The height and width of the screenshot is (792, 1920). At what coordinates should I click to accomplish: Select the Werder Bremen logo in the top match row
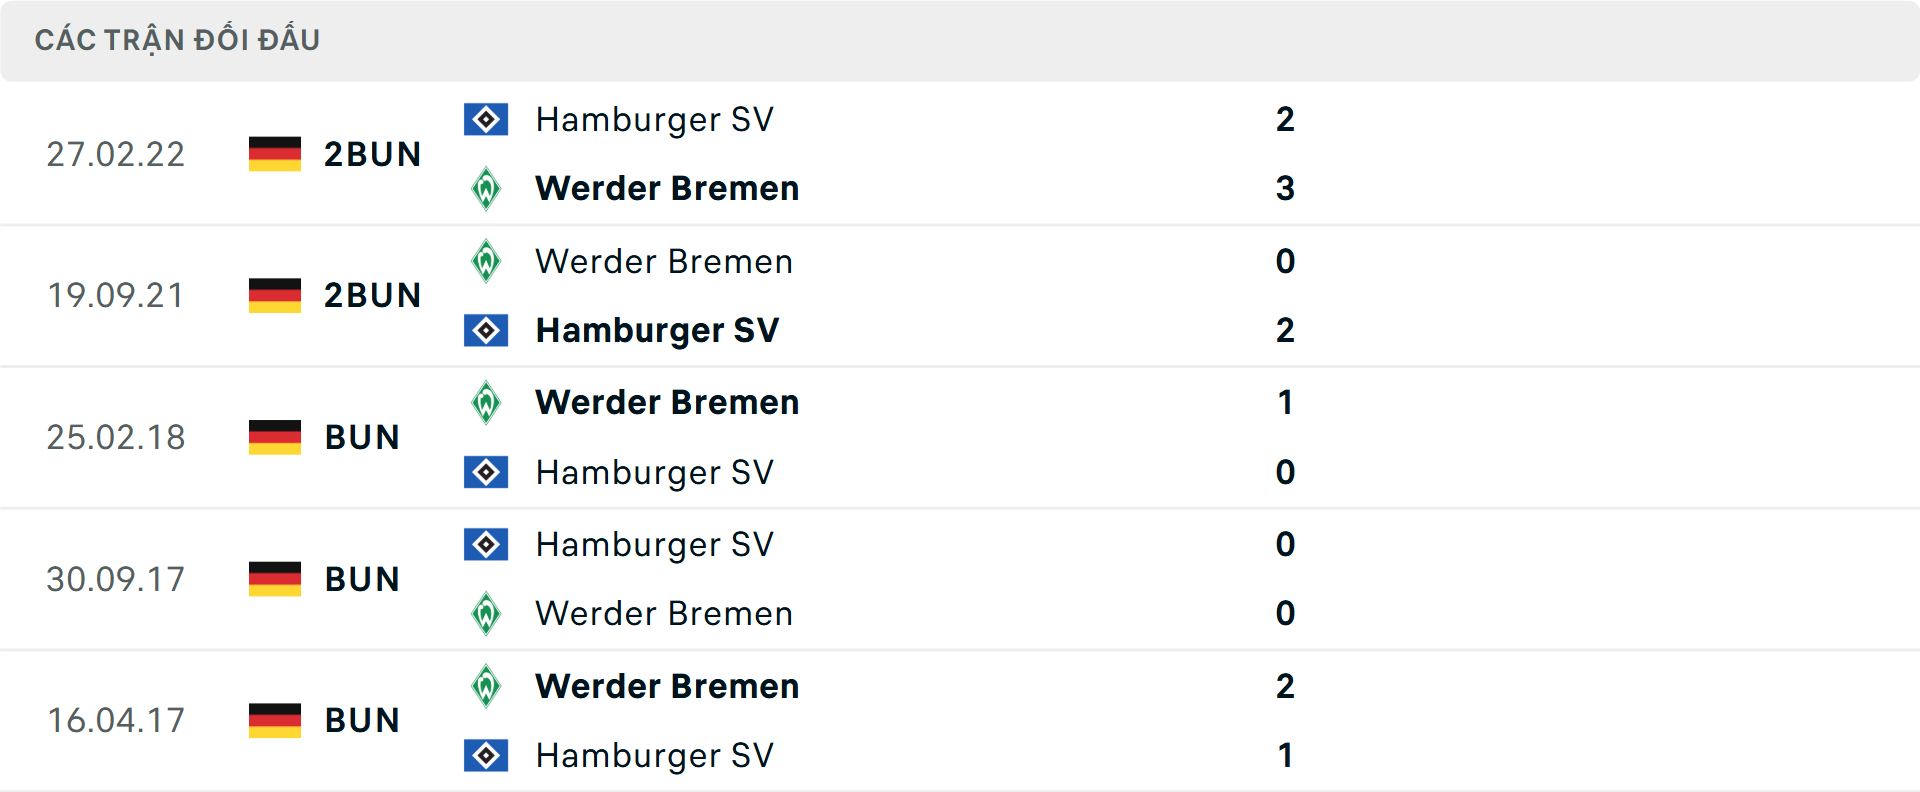[486, 188]
